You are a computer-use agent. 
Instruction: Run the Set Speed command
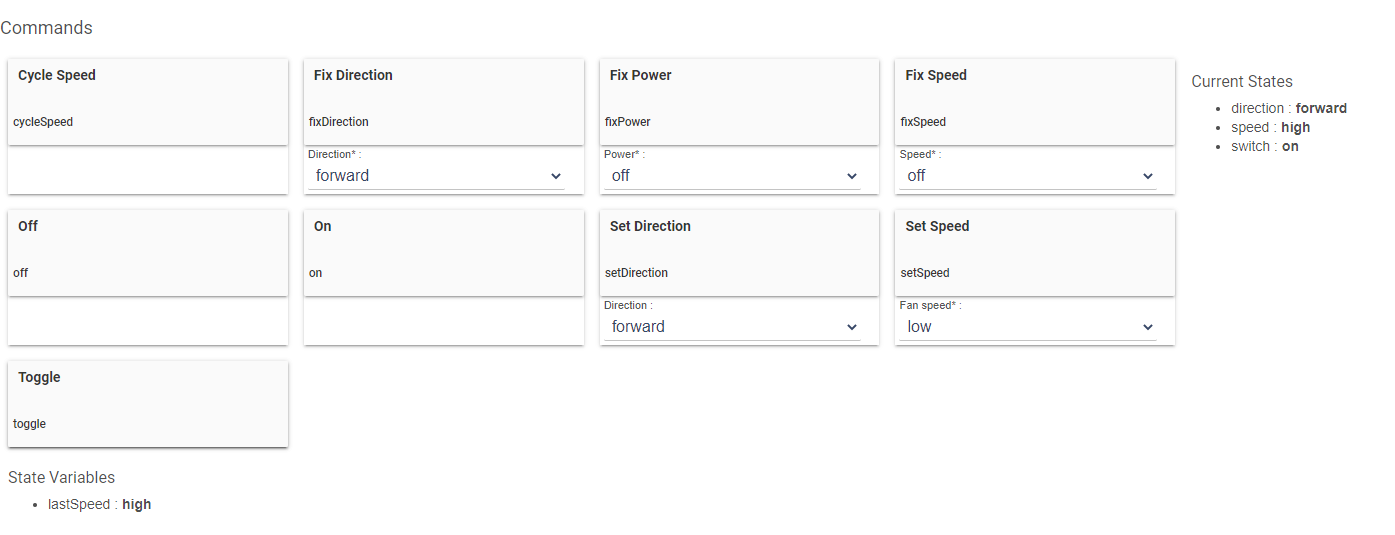coord(1035,253)
